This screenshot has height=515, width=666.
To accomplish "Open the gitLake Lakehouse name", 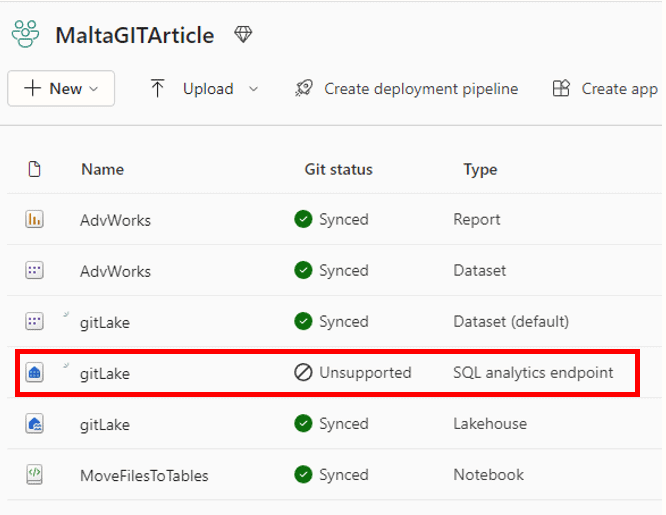I will (105, 425).
